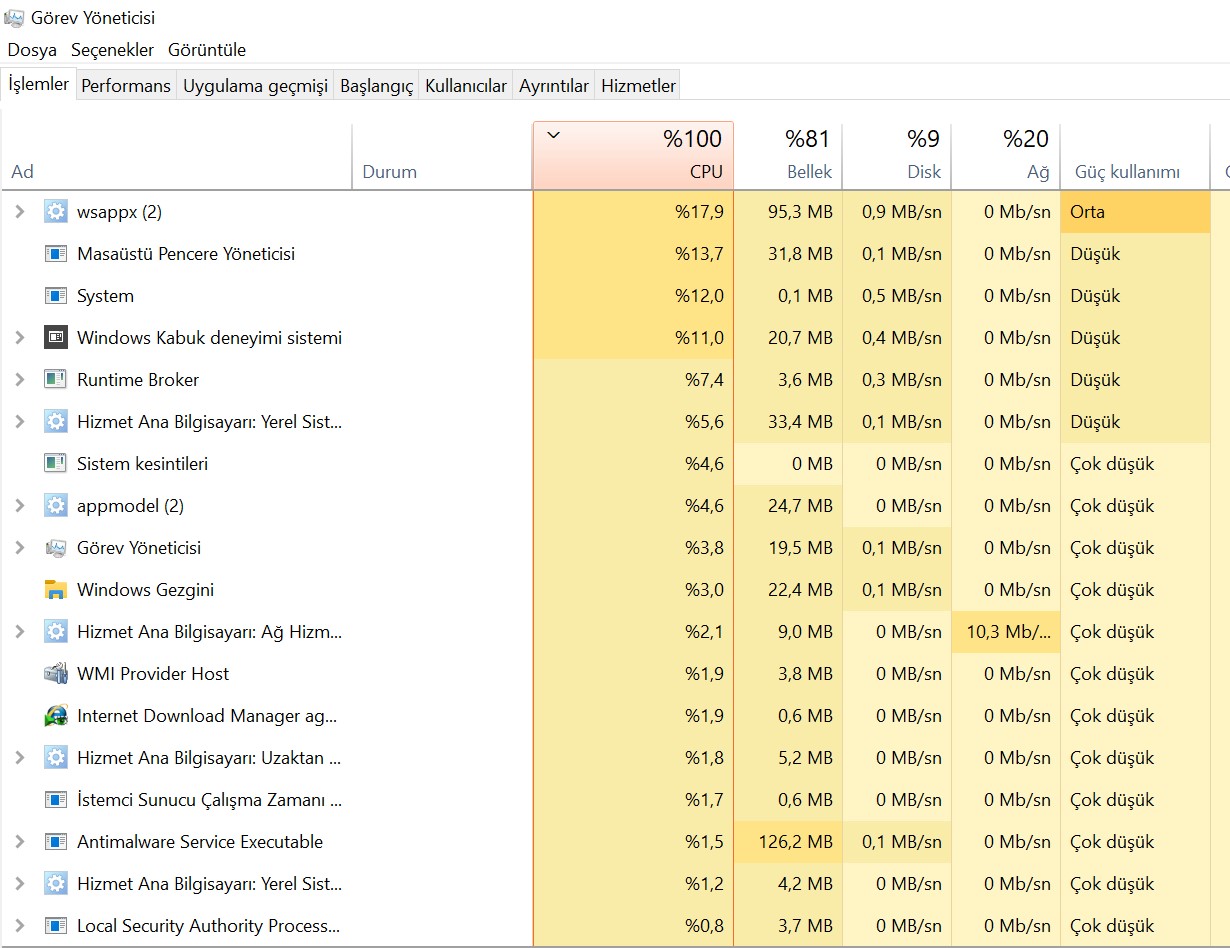Sort by the Güç kullanımı column header
Image resolution: width=1230 pixels, height=948 pixels.
1135,156
